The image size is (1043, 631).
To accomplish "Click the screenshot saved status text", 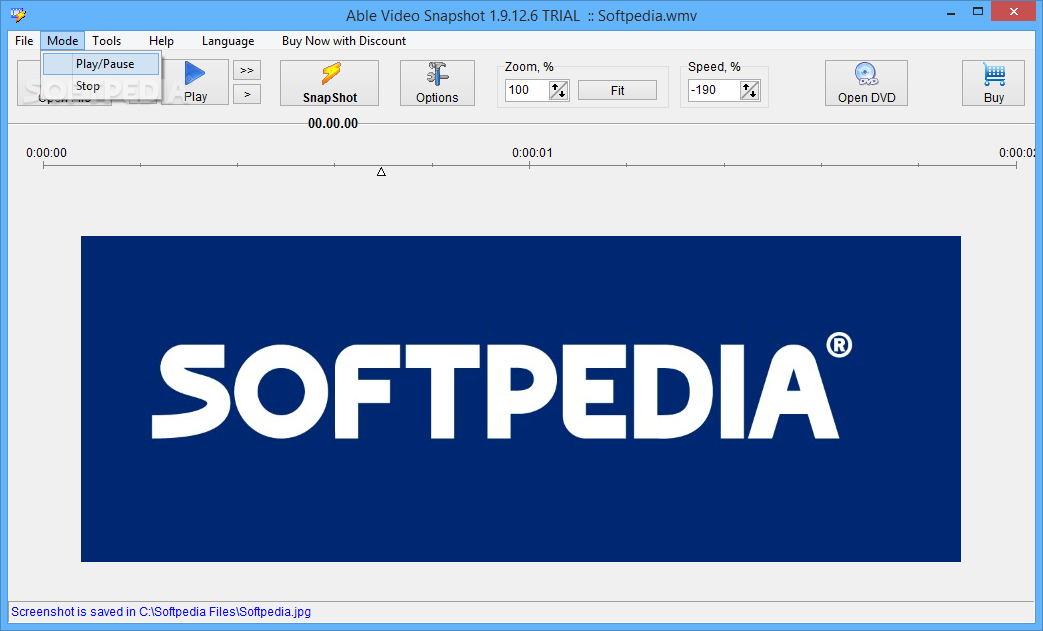I will click(x=161, y=612).
